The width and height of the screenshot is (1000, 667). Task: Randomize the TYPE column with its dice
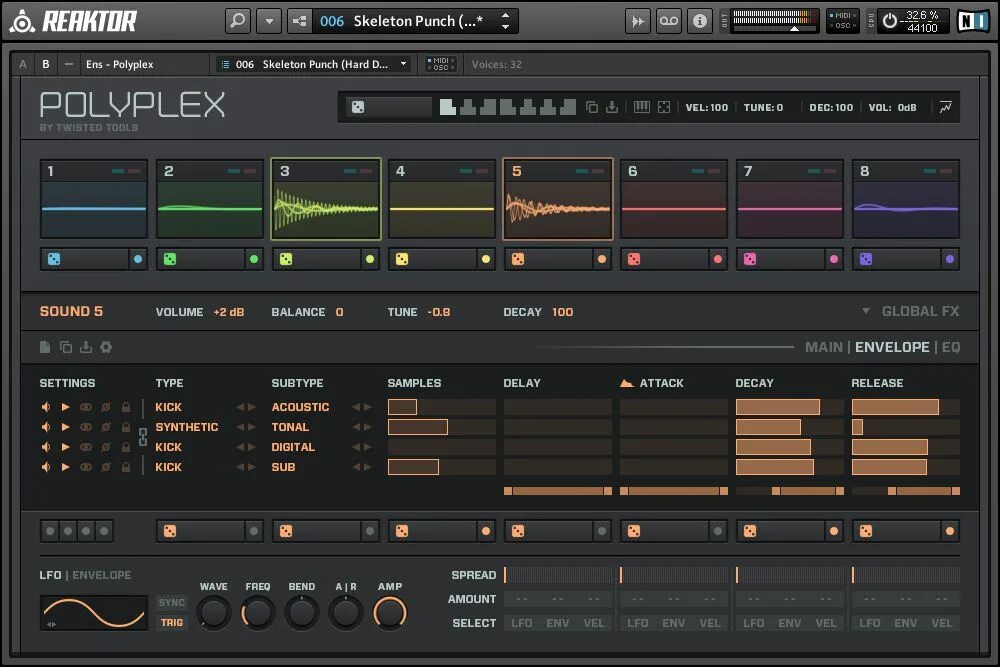pos(170,531)
